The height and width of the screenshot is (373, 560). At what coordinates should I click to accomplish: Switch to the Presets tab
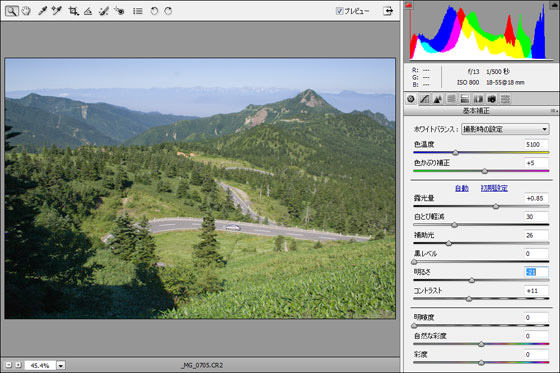point(505,99)
